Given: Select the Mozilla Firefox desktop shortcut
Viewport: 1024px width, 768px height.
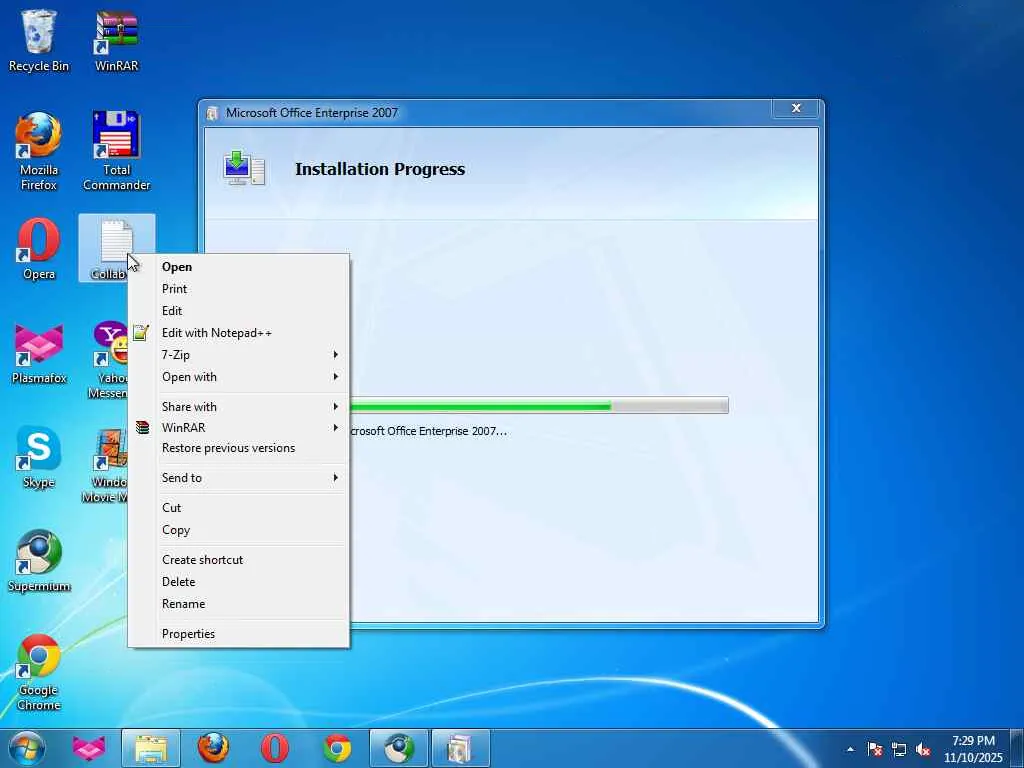Looking at the screenshot, I should tap(39, 152).
